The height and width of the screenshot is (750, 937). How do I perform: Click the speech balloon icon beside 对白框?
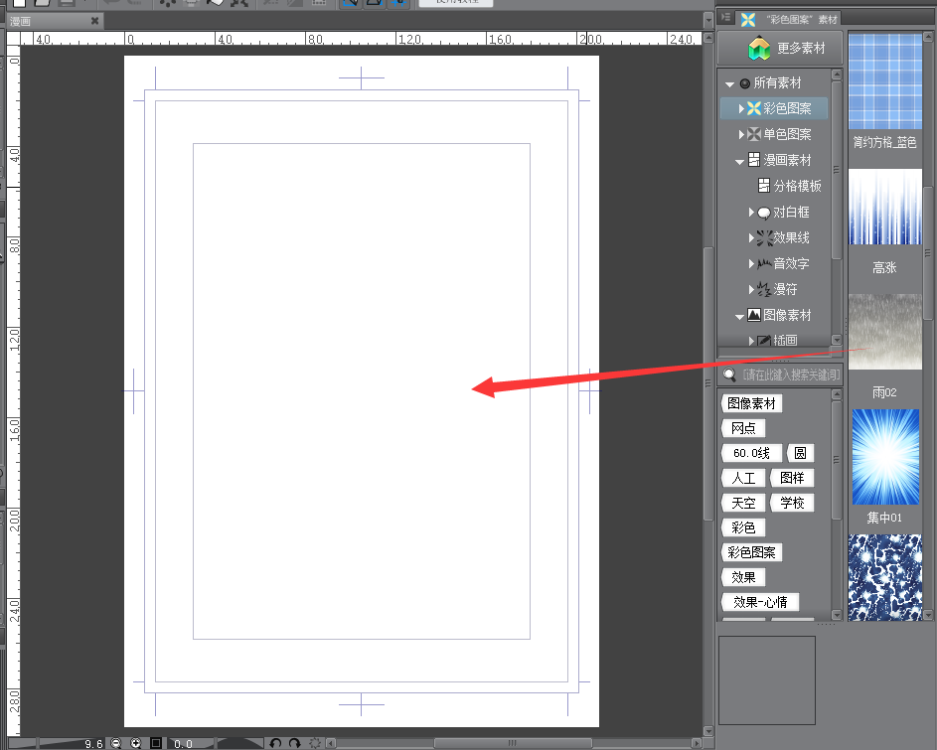click(764, 212)
